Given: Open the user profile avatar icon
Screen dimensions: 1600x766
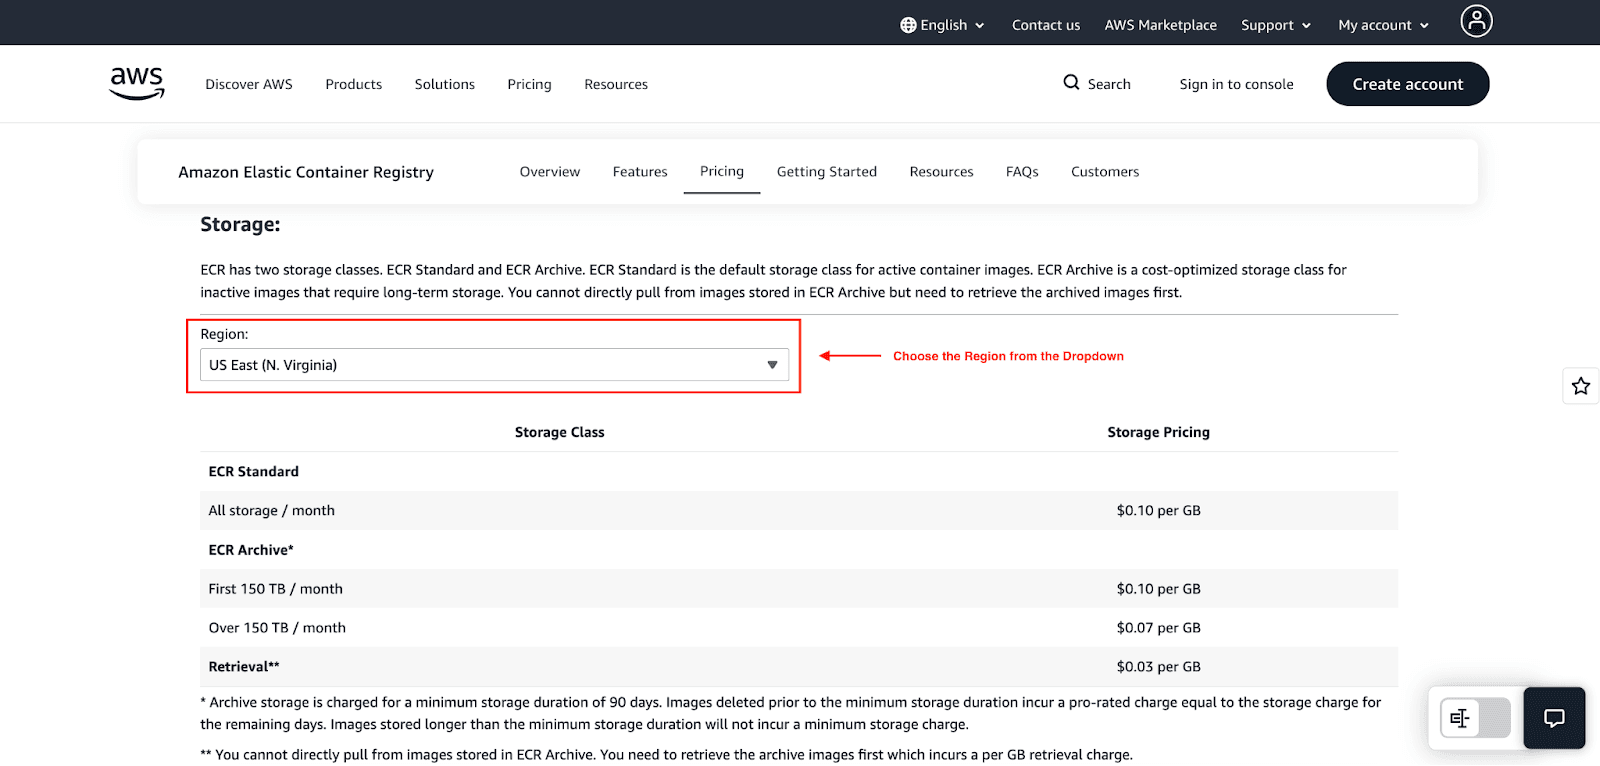Looking at the screenshot, I should point(1476,21).
